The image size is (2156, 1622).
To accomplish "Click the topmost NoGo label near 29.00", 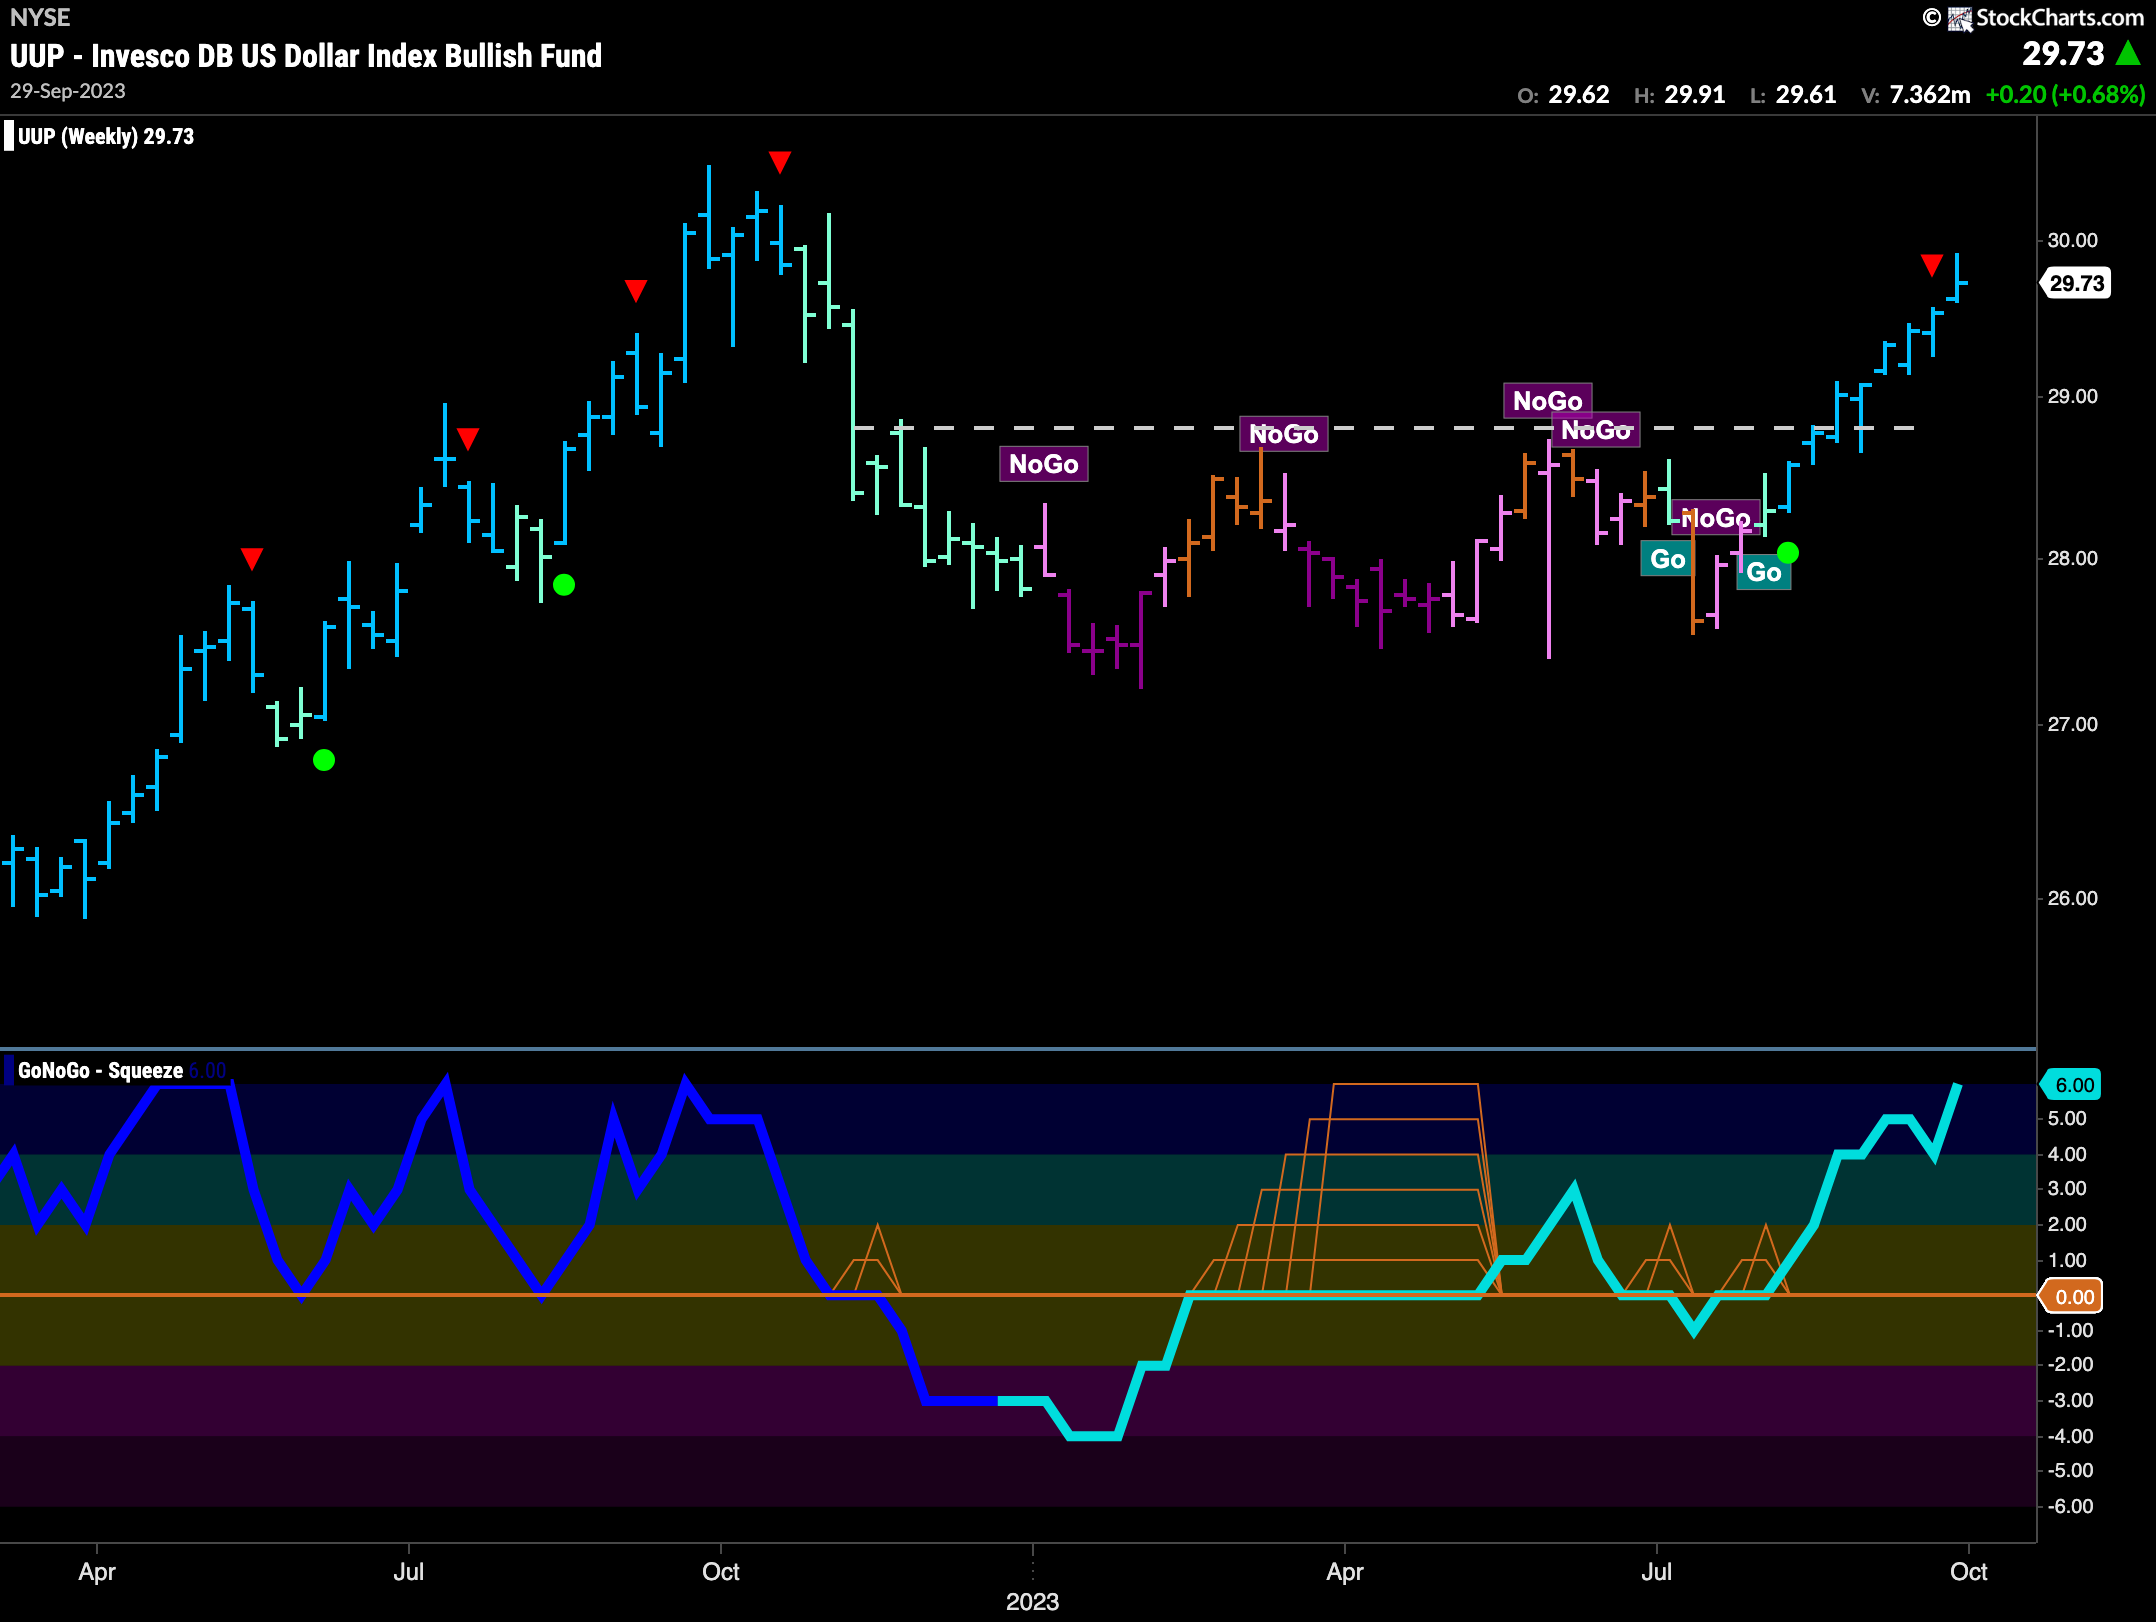I will coord(1548,401).
